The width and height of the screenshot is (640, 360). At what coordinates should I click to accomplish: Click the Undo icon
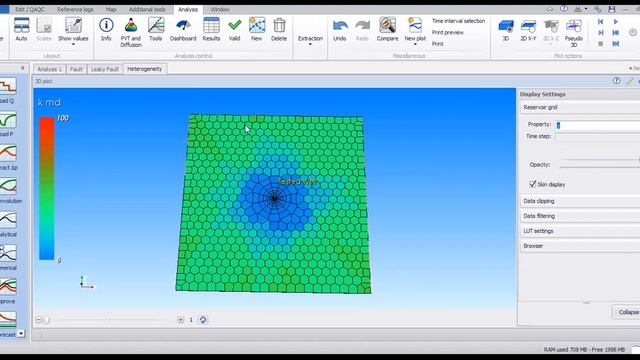340,29
